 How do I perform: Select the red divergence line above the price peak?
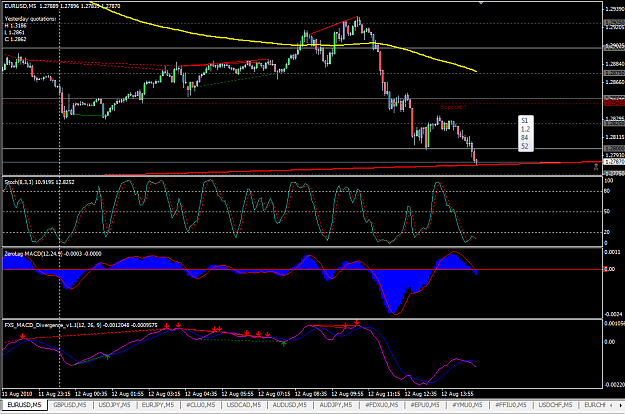point(334,25)
